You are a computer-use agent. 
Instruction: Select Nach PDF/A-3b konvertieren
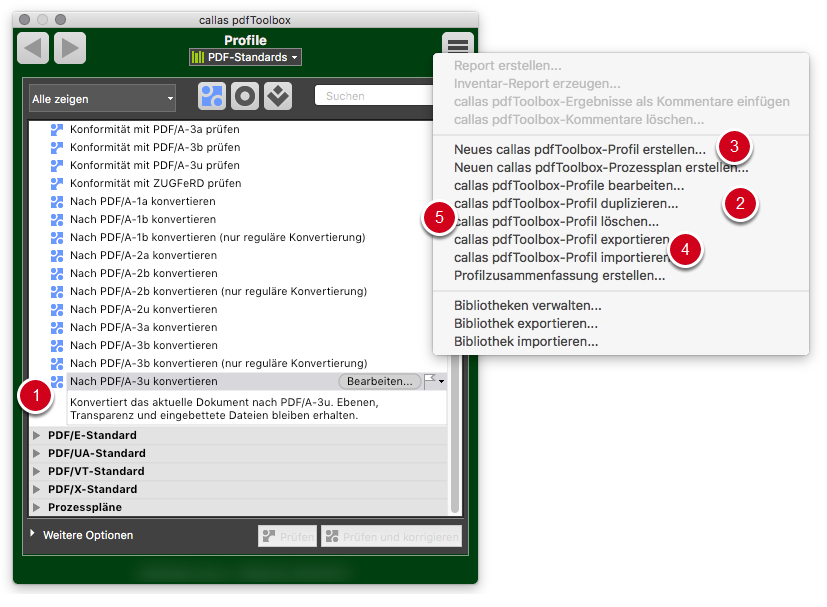tap(143, 345)
